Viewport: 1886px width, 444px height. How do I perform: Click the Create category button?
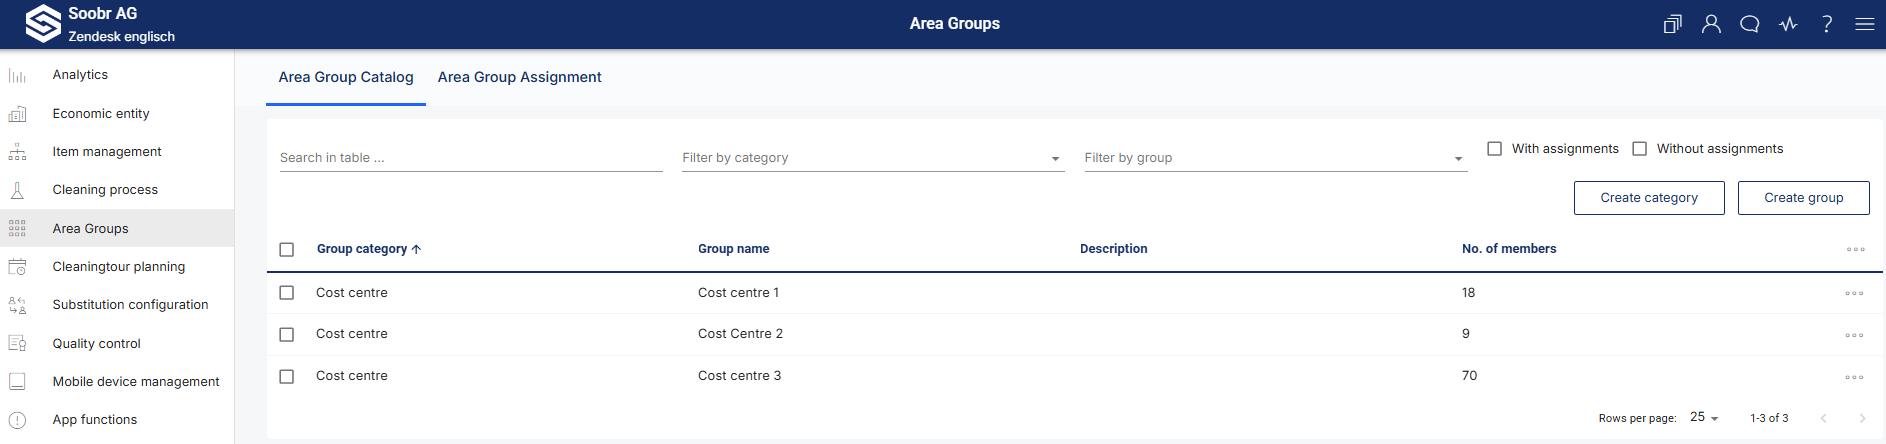1648,198
